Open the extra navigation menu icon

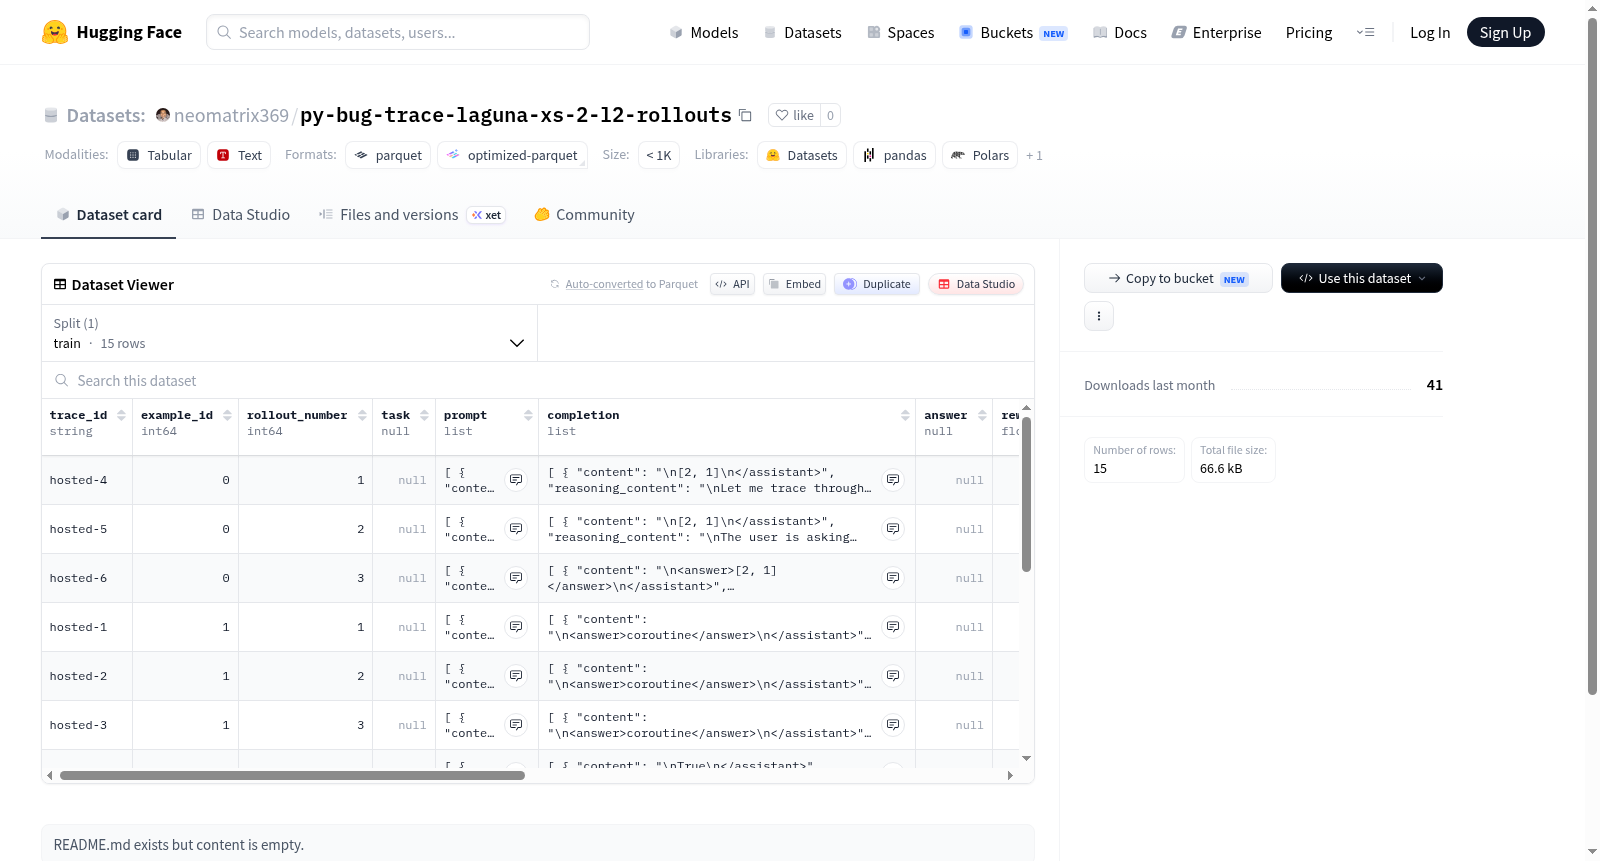point(1365,32)
